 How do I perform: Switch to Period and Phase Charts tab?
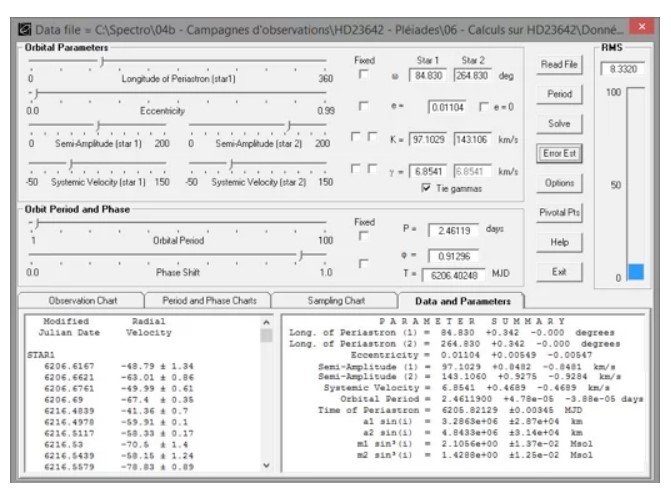click(x=209, y=301)
